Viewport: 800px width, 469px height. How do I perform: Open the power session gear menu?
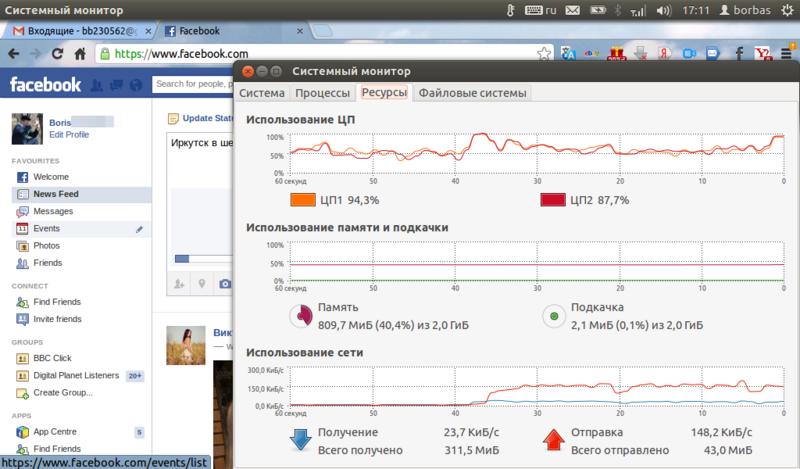pyautogui.click(x=788, y=10)
